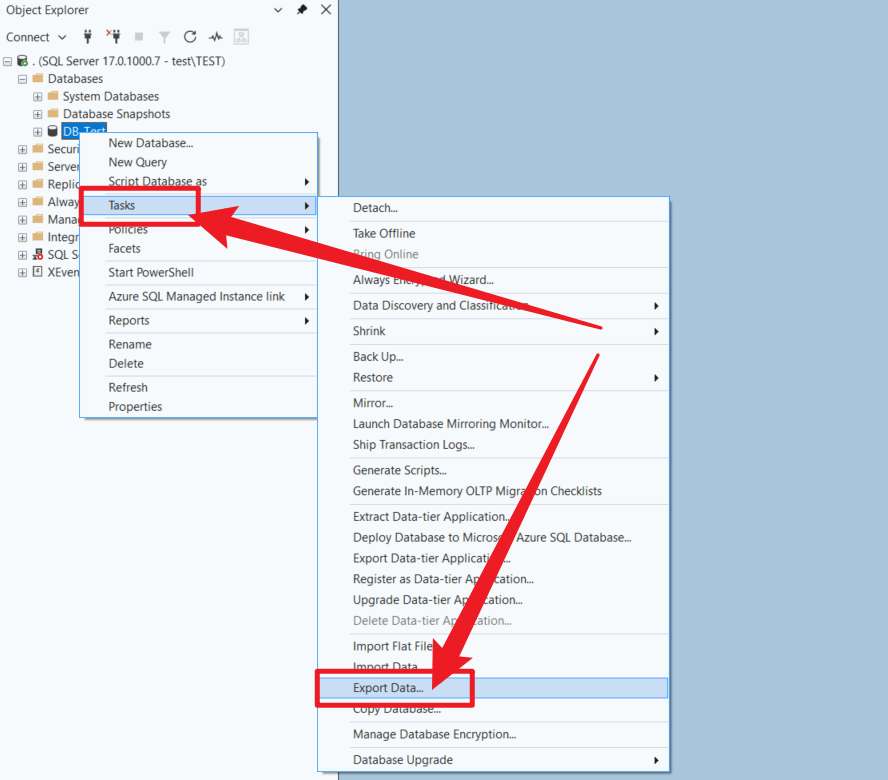Pin the Object Explorer panel

point(302,10)
